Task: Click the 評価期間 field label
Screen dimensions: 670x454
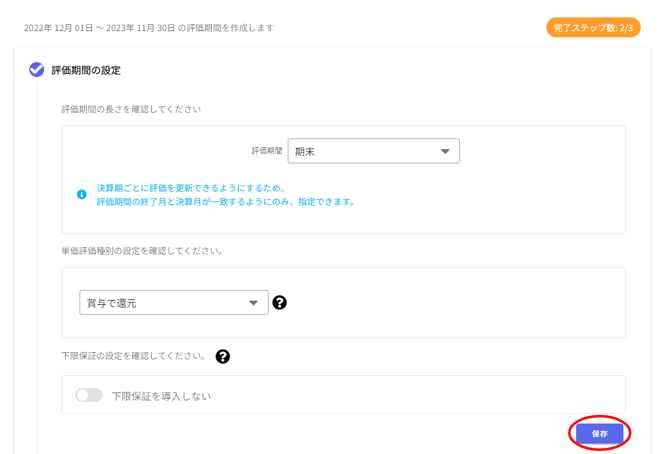Action: 267,150
